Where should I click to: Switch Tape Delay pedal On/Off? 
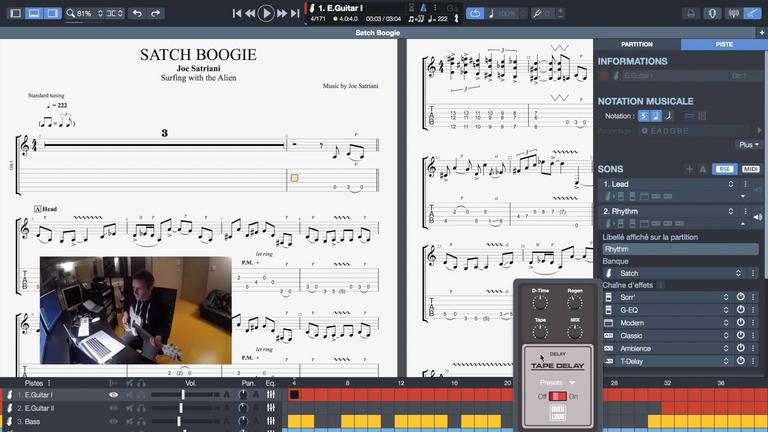pos(558,397)
